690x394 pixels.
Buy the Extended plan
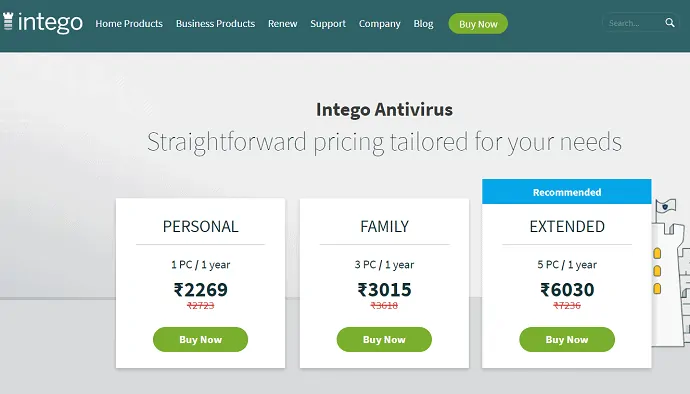click(x=567, y=339)
